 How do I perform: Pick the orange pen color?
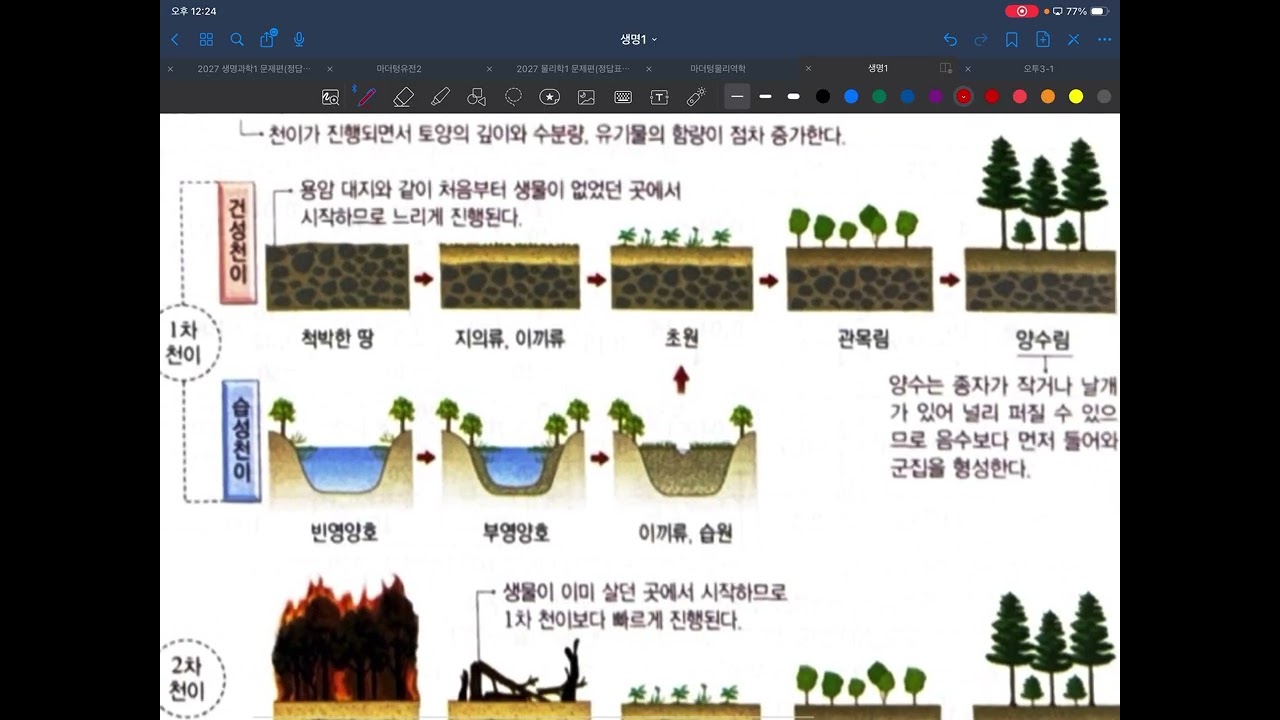[x=1048, y=97]
